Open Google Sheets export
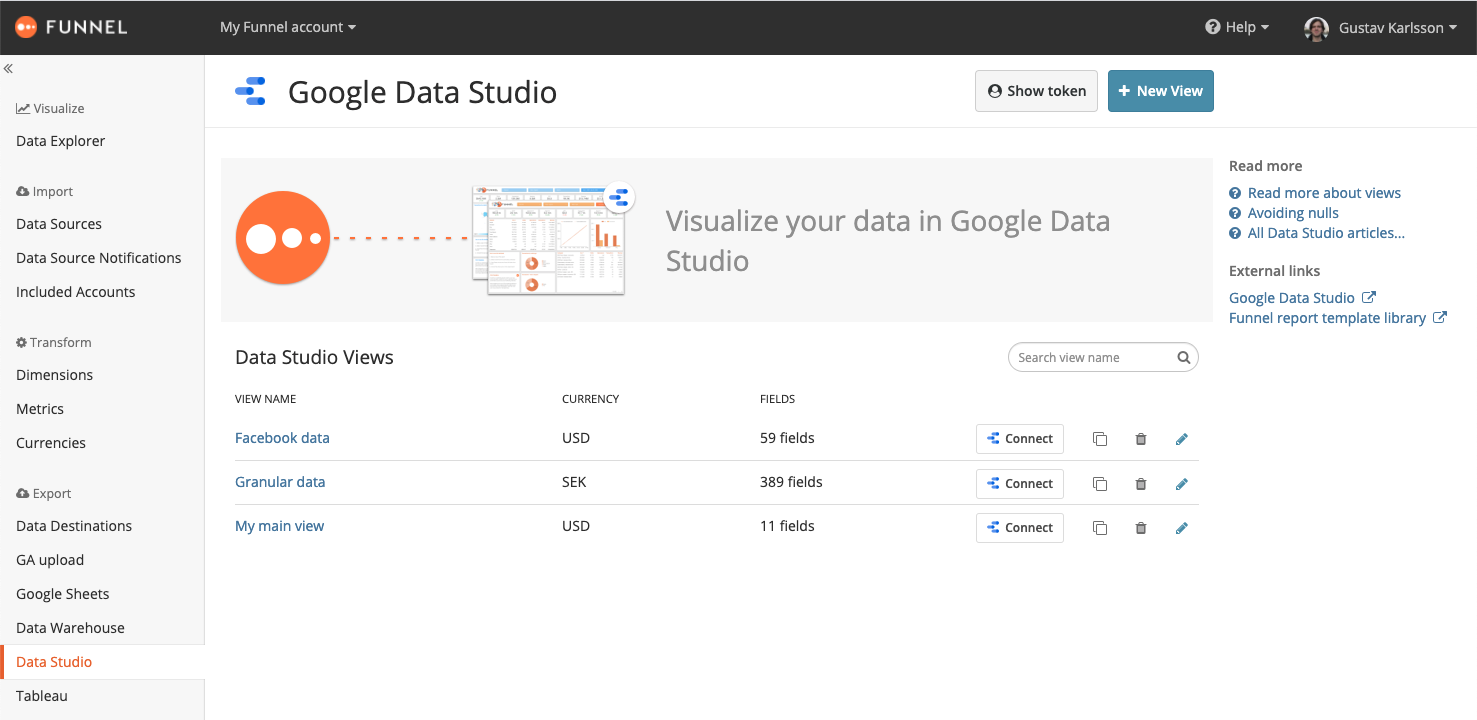This screenshot has width=1477, height=720. click(63, 594)
